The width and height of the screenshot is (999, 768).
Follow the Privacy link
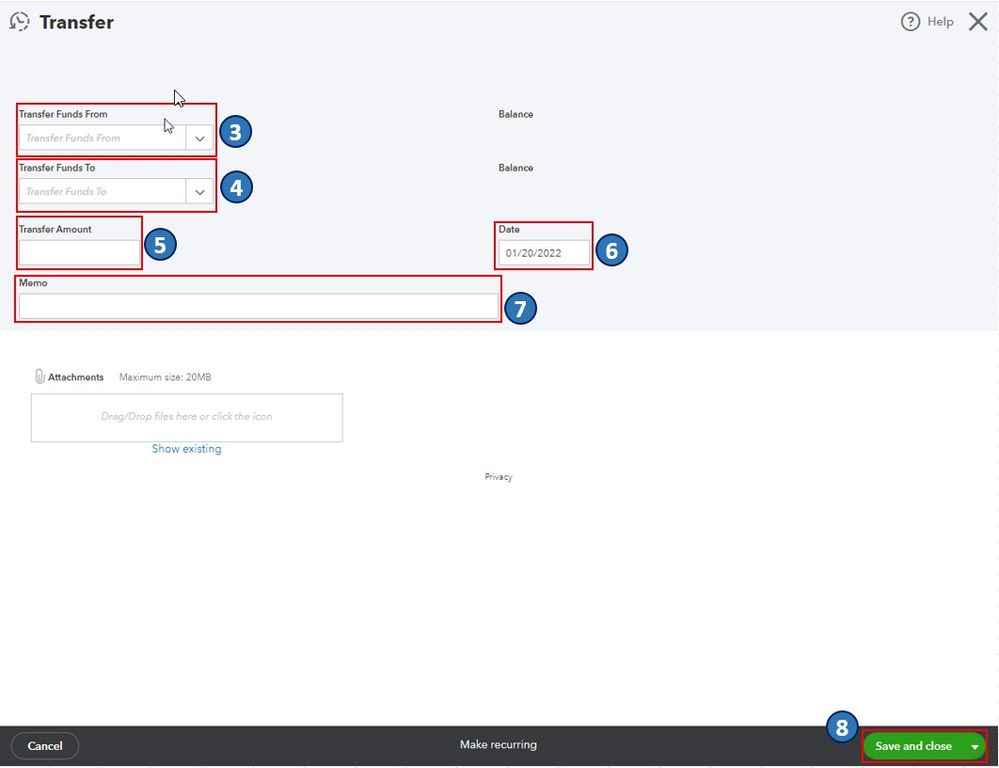tap(498, 477)
